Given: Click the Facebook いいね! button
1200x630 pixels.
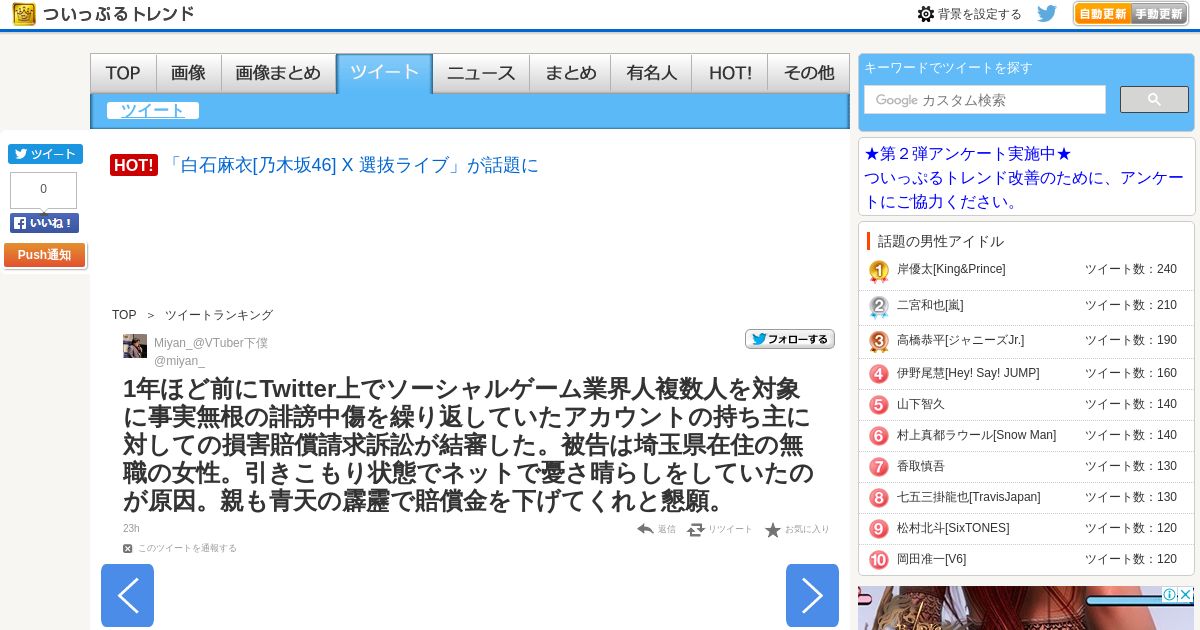Looking at the screenshot, I should coord(44,223).
